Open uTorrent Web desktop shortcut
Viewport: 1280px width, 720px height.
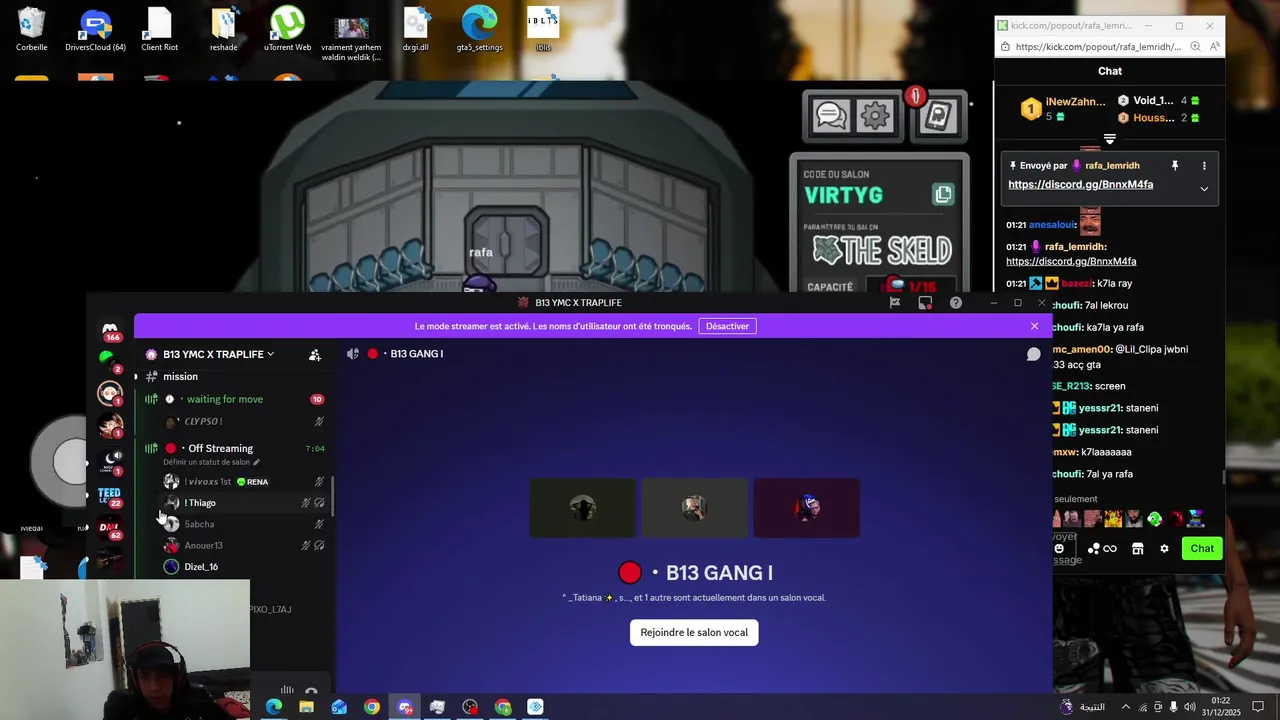tap(288, 29)
